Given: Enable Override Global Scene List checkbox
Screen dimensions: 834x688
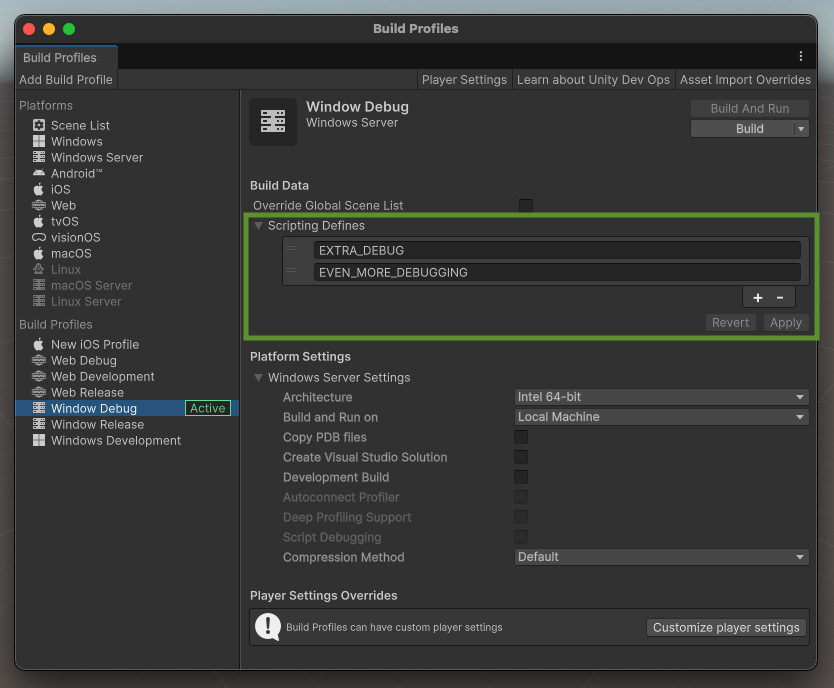Looking at the screenshot, I should coord(526,205).
